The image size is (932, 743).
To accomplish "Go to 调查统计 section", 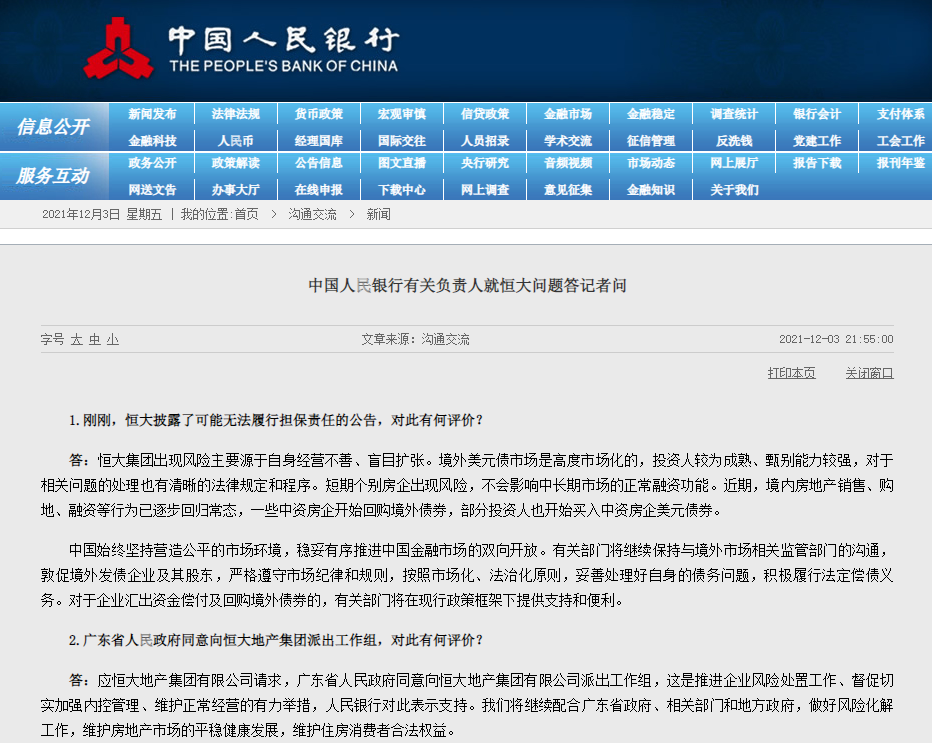I will pyautogui.click(x=734, y=114).
